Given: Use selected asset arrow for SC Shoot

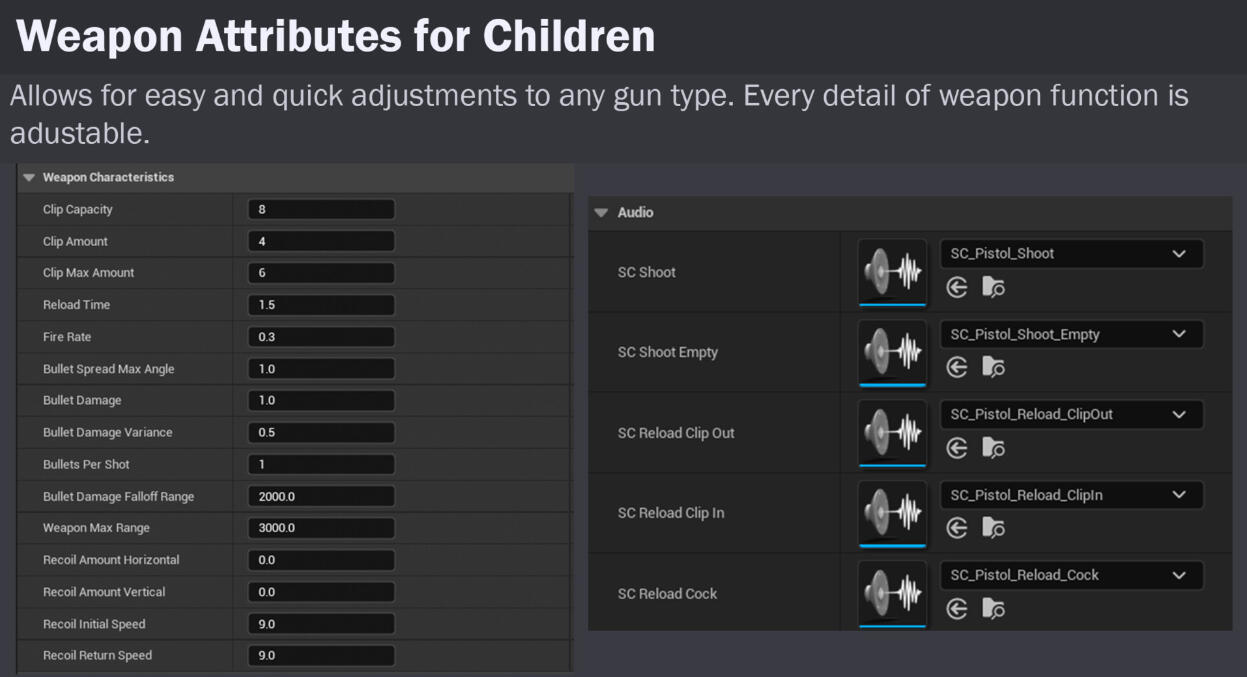Looking at the screenshot, I should [x=957, y=288].
